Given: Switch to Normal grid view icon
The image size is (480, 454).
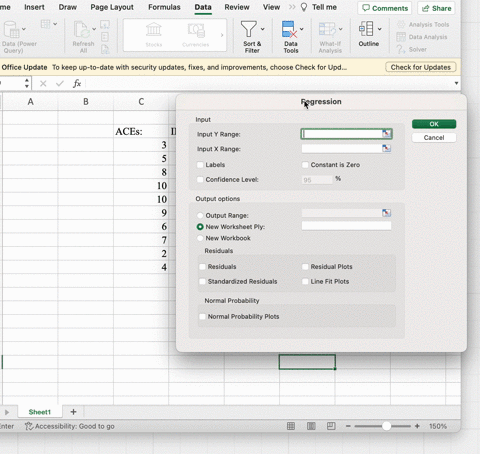Looking at the screenshot, I should tap(291, 426).
